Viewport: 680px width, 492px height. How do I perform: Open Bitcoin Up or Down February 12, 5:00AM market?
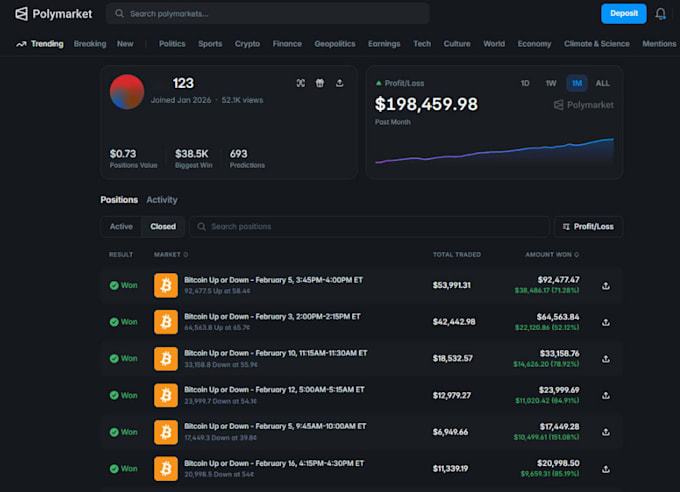(x=274, y=390)
